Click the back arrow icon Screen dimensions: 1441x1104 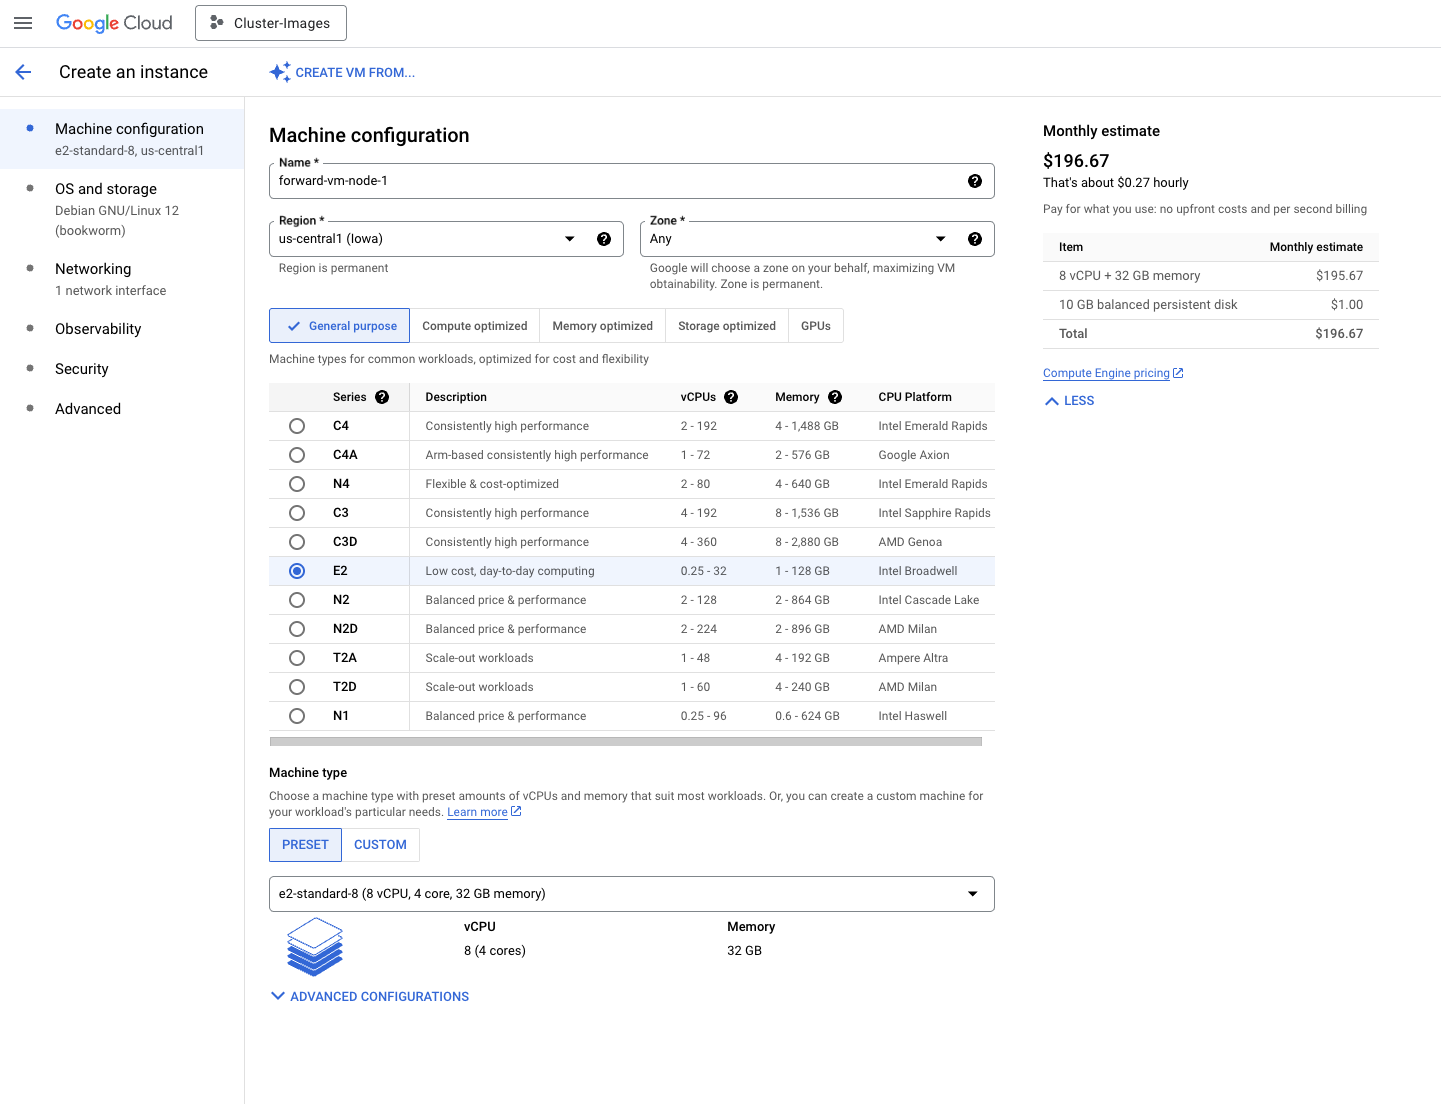tap(24, 72)
